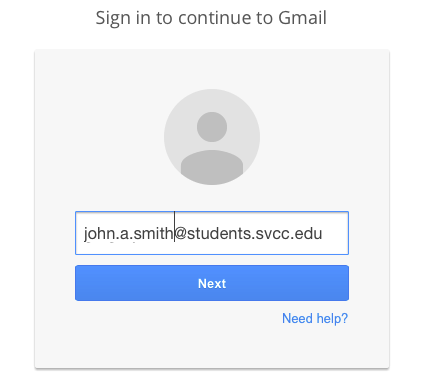Click the @ symbol in the email address
Screen dimensions: 423x384
point(180,233)
